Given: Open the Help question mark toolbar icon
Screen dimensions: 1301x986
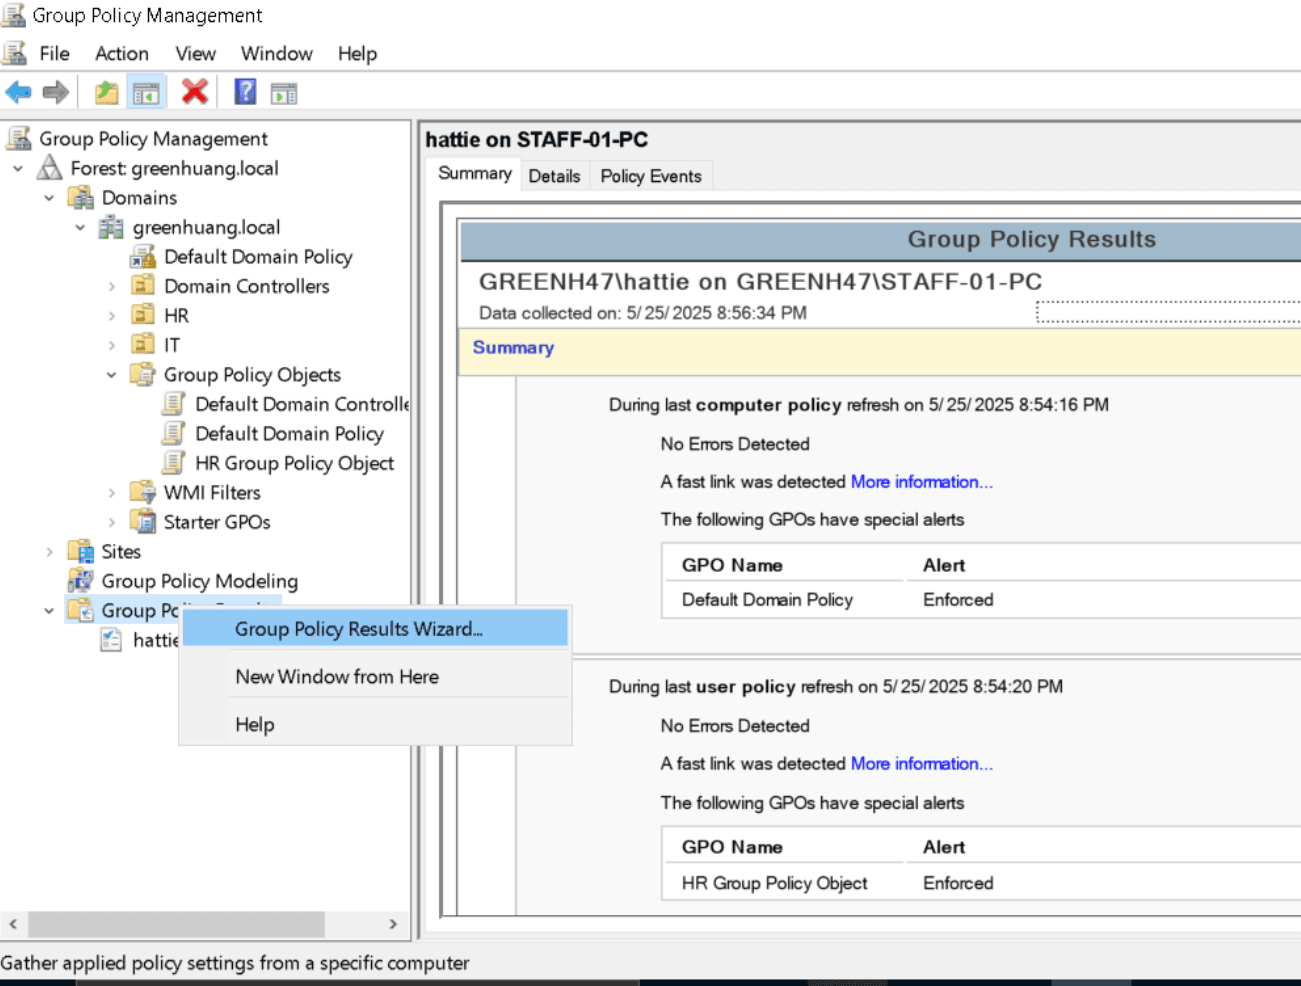Looking at the screenshot, I should pos(245,92).
